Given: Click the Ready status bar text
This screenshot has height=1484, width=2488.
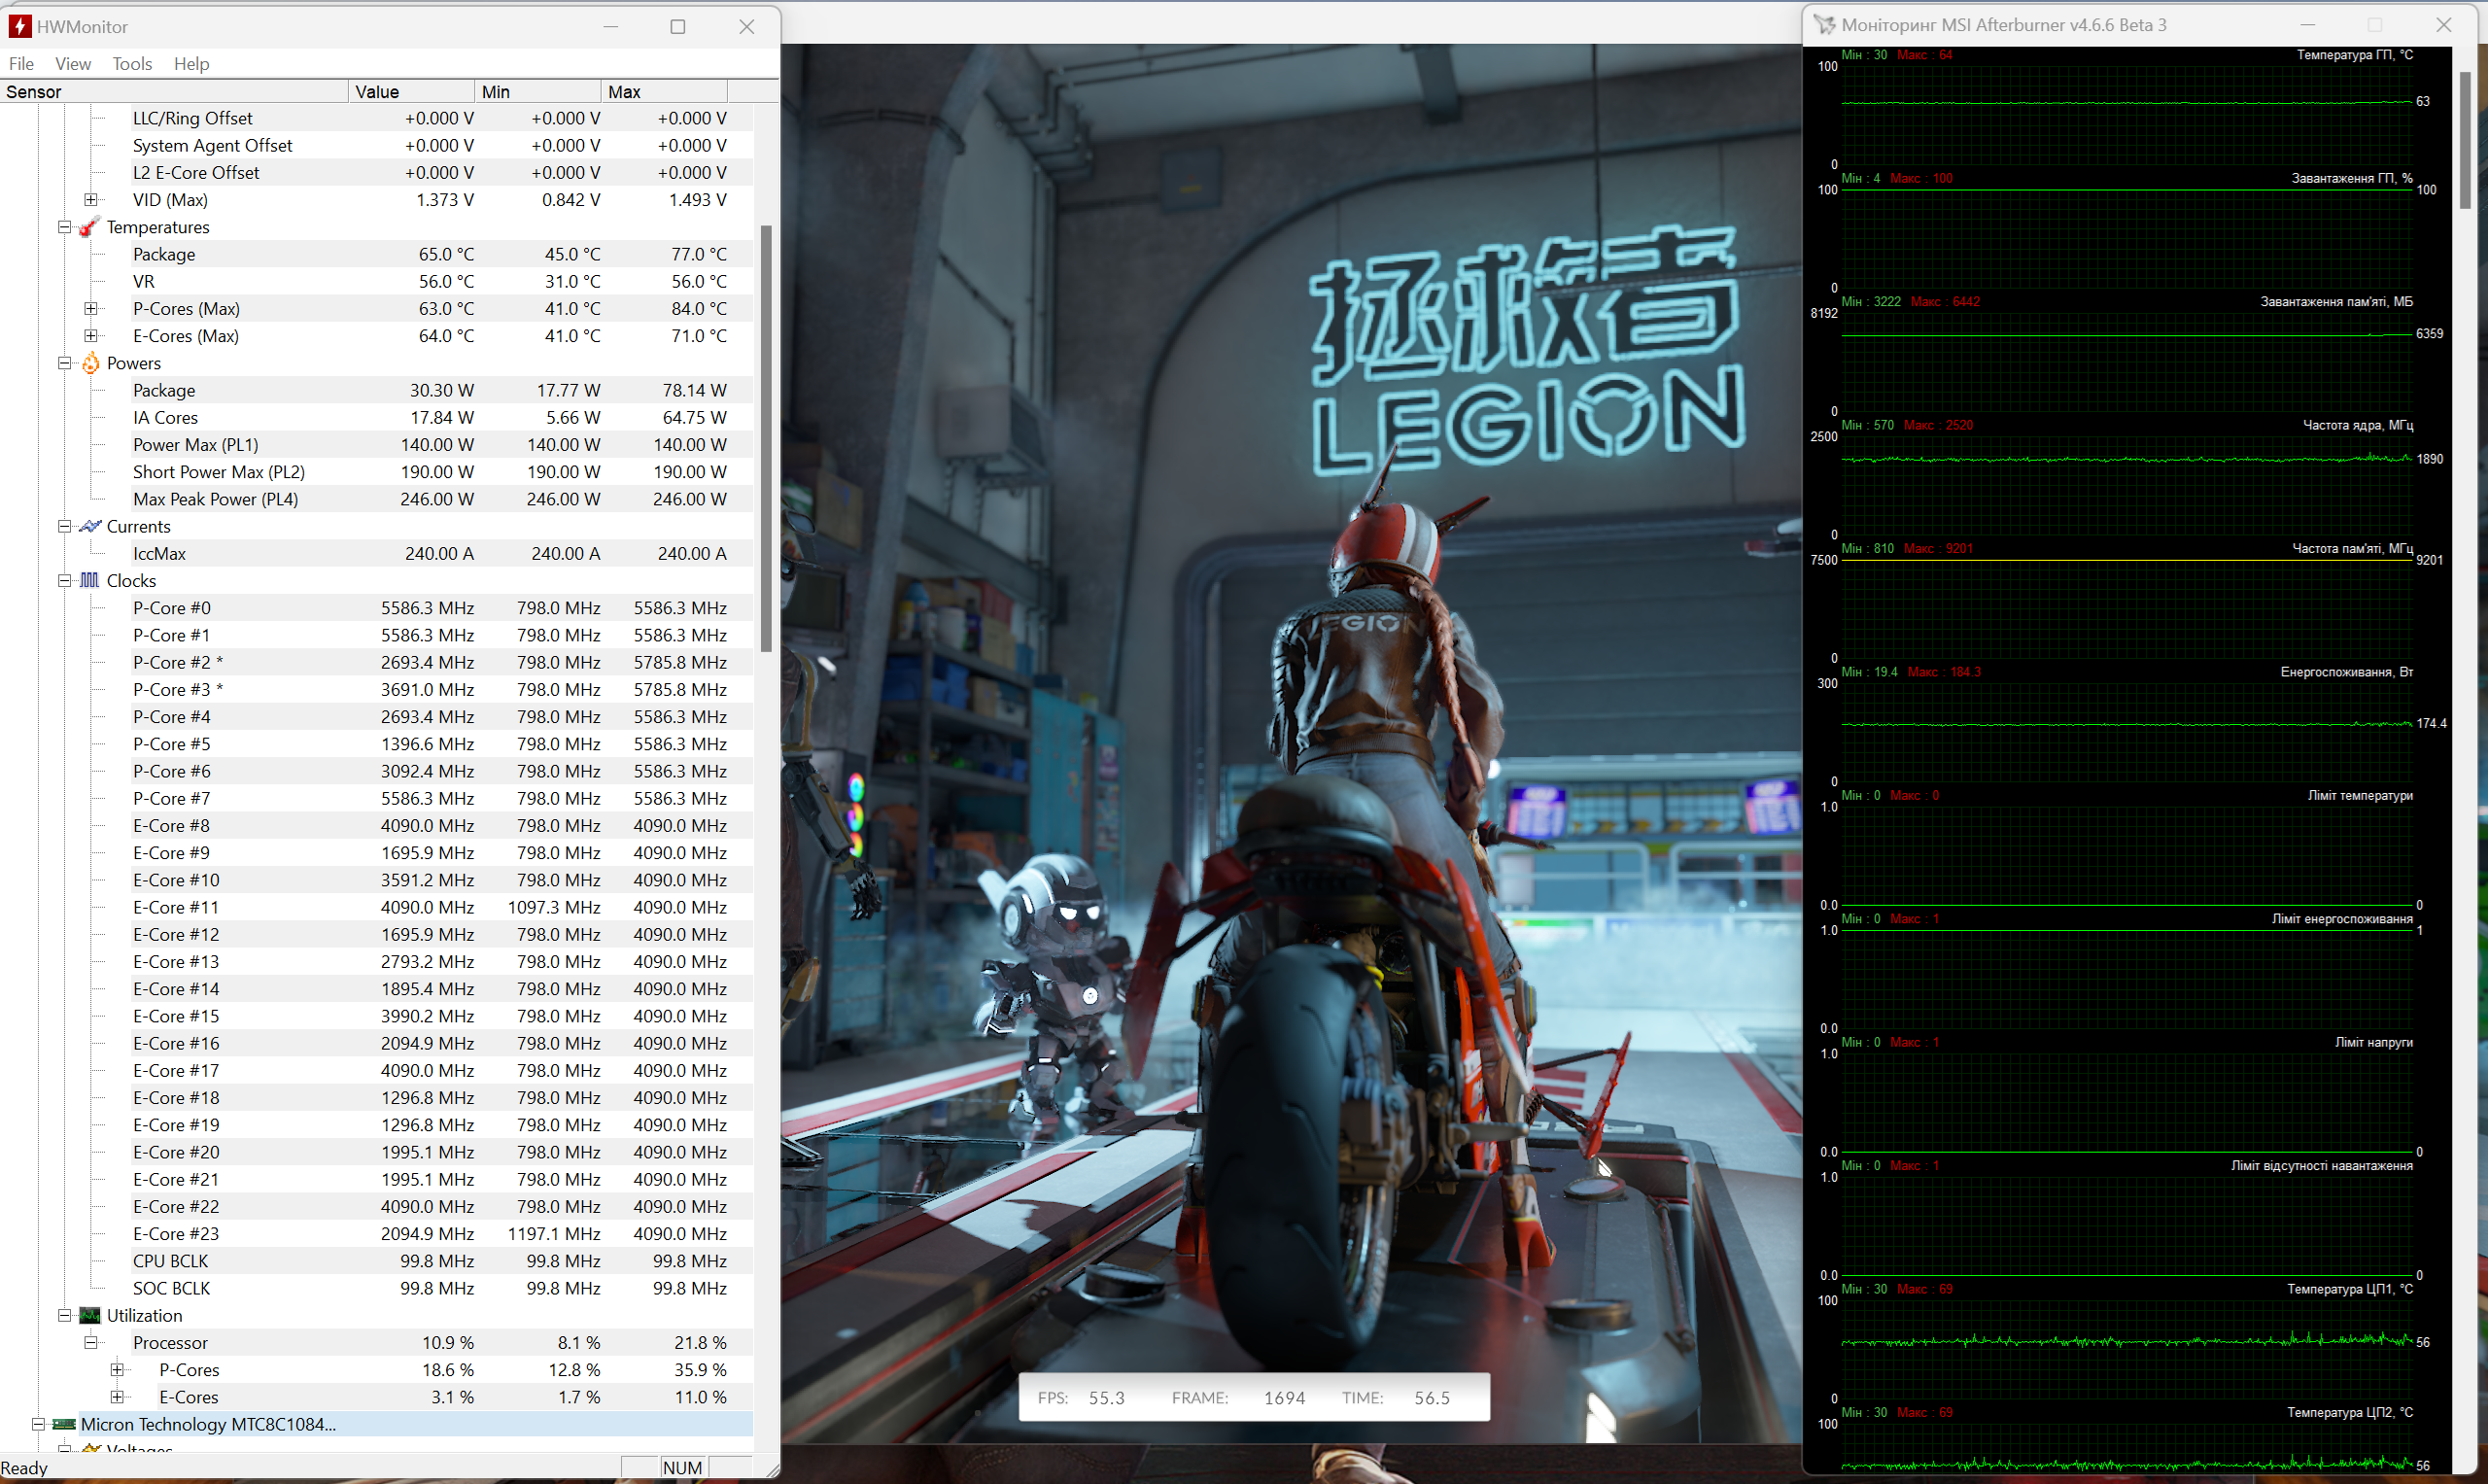Looking at the screenshot, I should [24, 1467].
